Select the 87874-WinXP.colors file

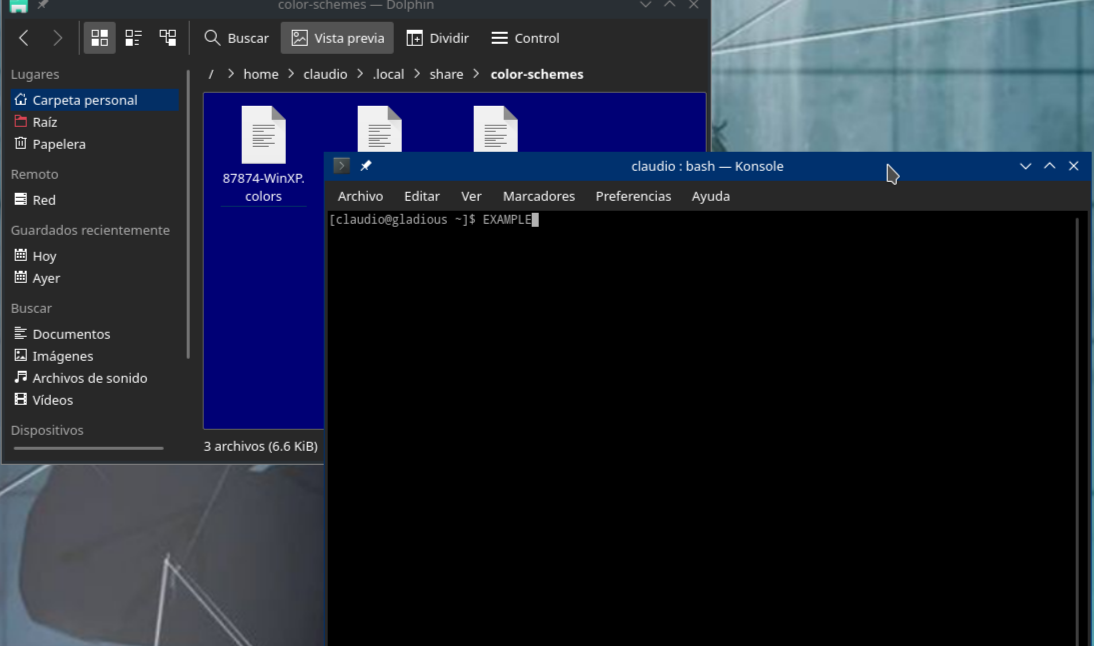[264, 155]
